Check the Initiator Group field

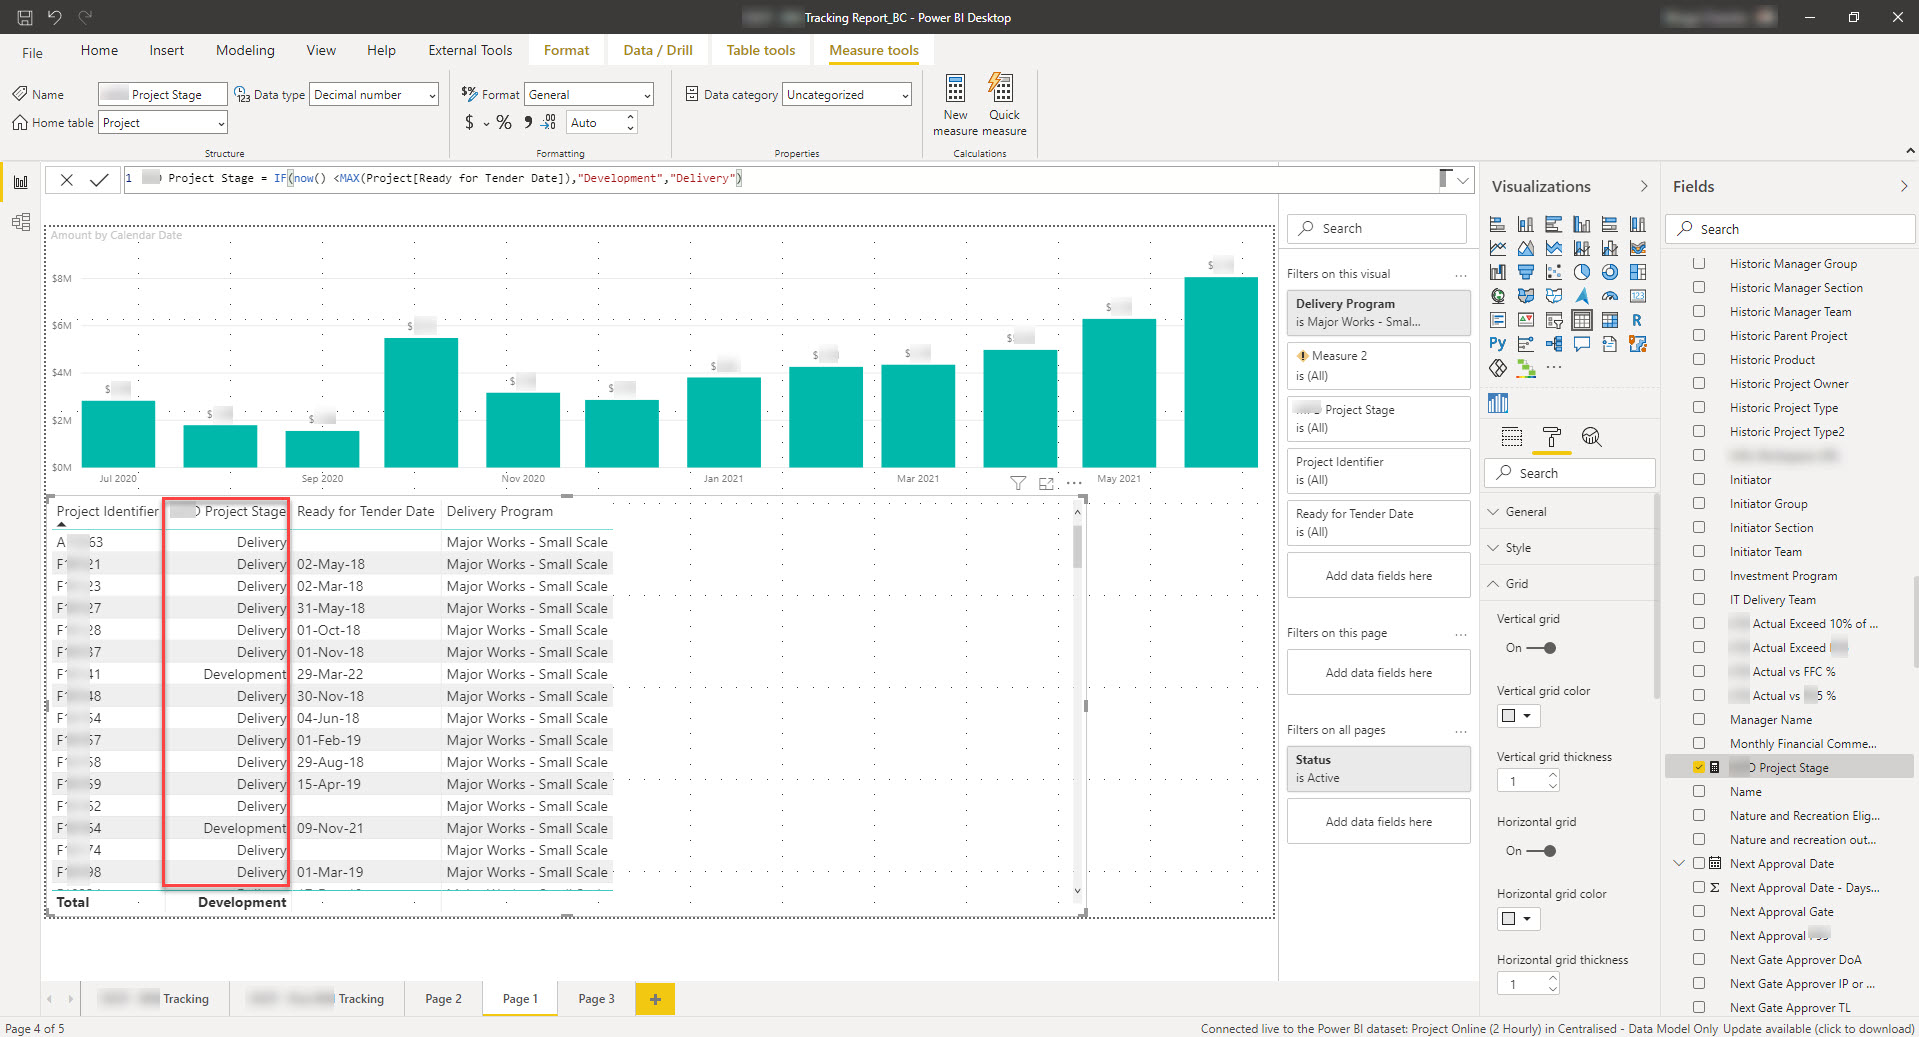(1699, 503)
